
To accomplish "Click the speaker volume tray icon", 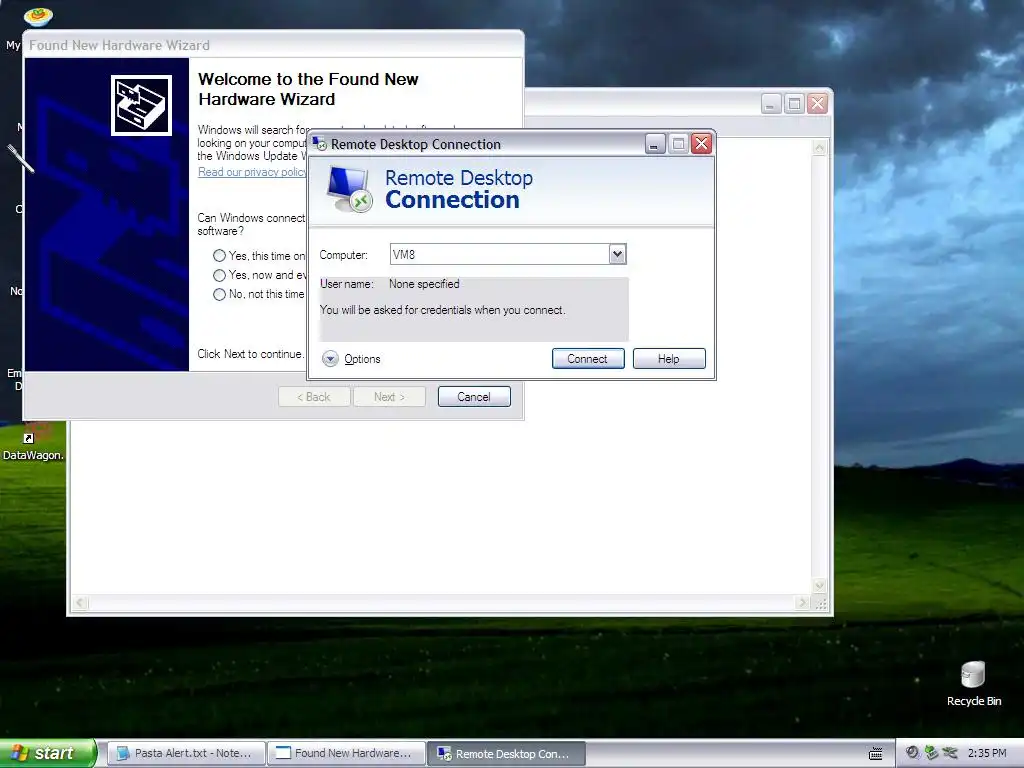I will pos(912,753).
